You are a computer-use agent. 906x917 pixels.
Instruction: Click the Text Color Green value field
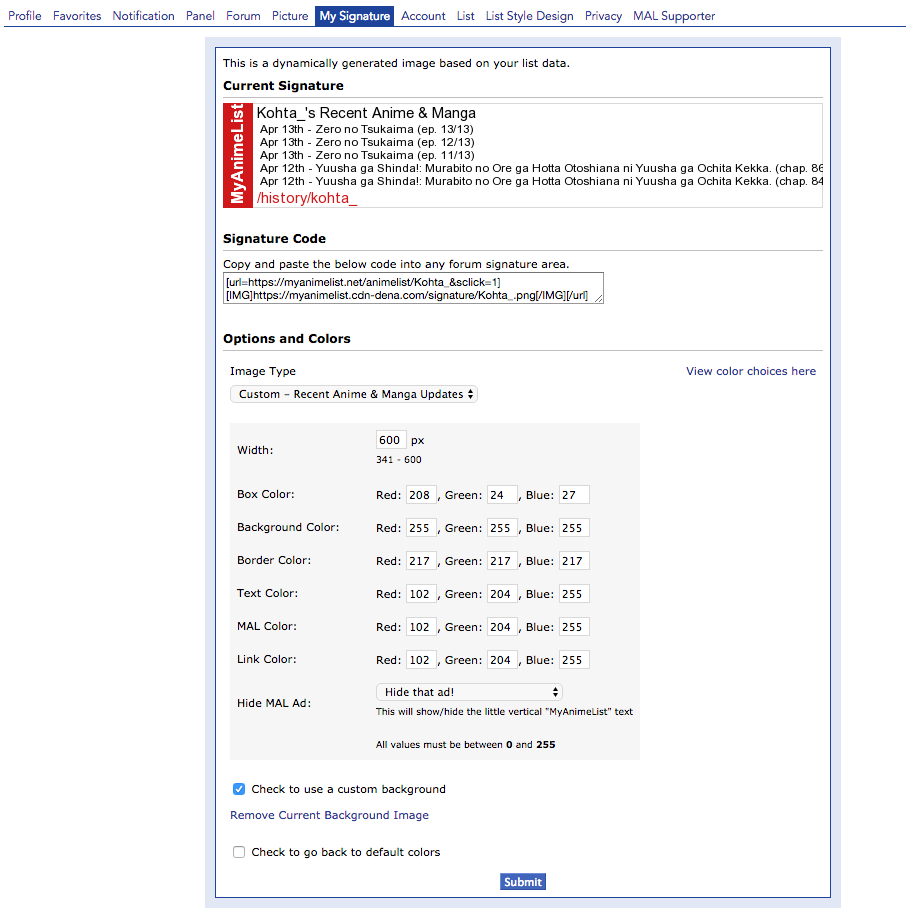(502, 594)
